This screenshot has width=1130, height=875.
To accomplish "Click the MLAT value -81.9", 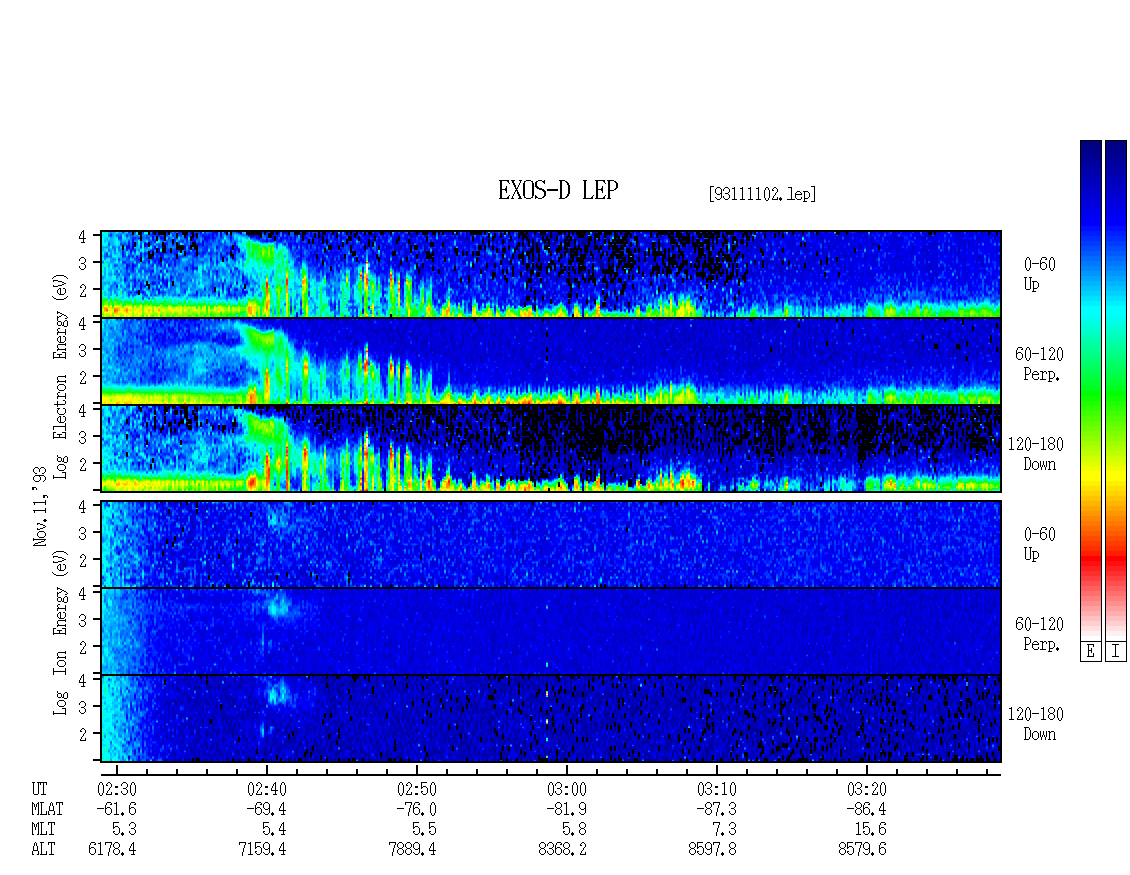I will [566, 809].
